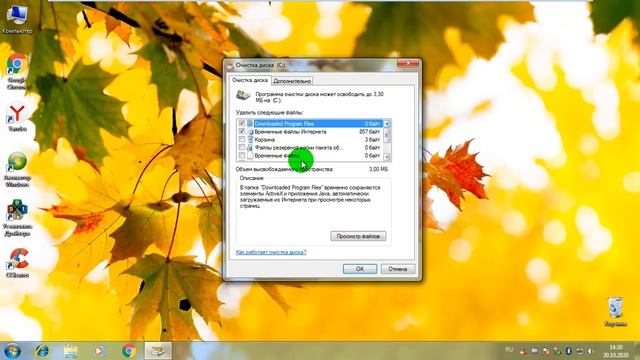Open the green globe desktop shortcut
Viewport: 640px width, 360px height.
tap(17, 169)
